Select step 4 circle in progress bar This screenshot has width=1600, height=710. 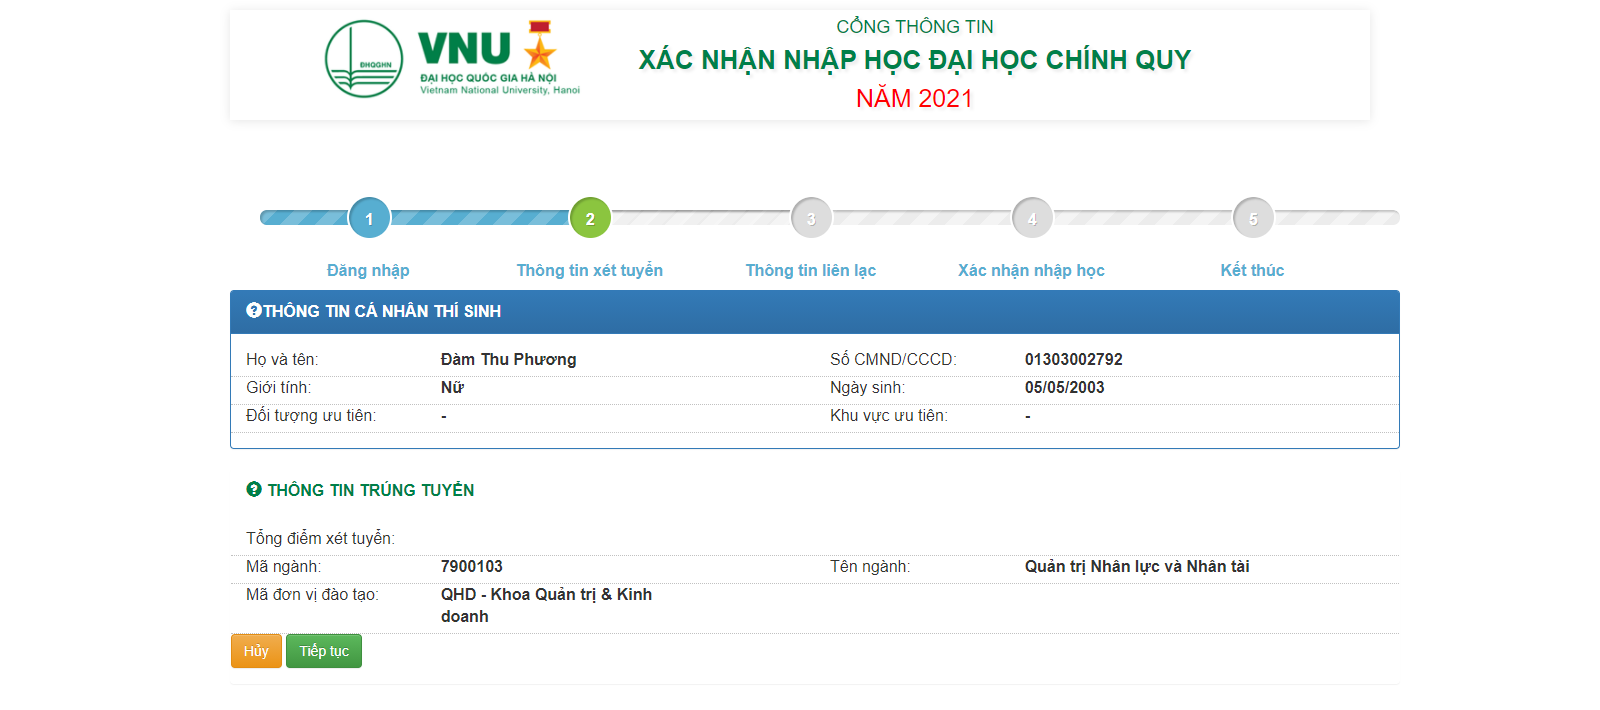click(1032, 218)
